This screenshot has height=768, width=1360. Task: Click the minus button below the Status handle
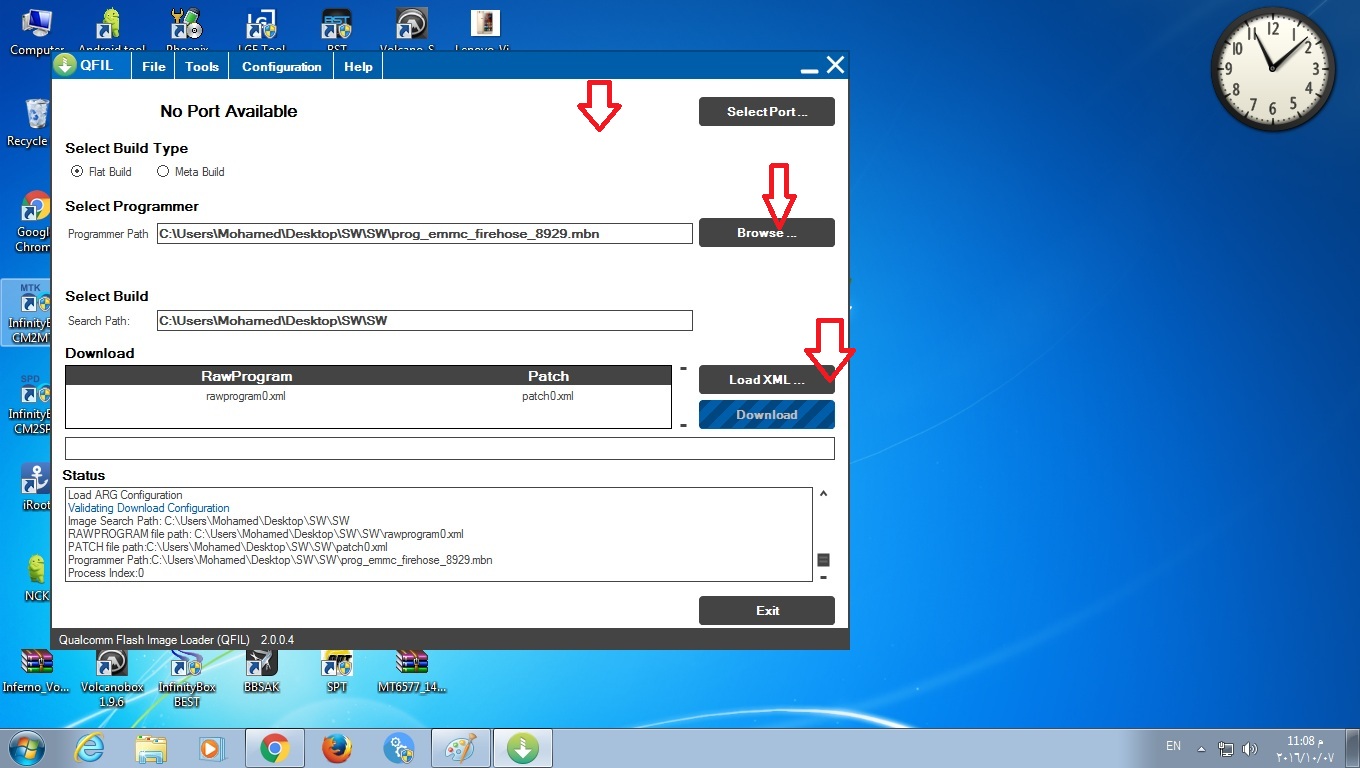pos(823,577)
